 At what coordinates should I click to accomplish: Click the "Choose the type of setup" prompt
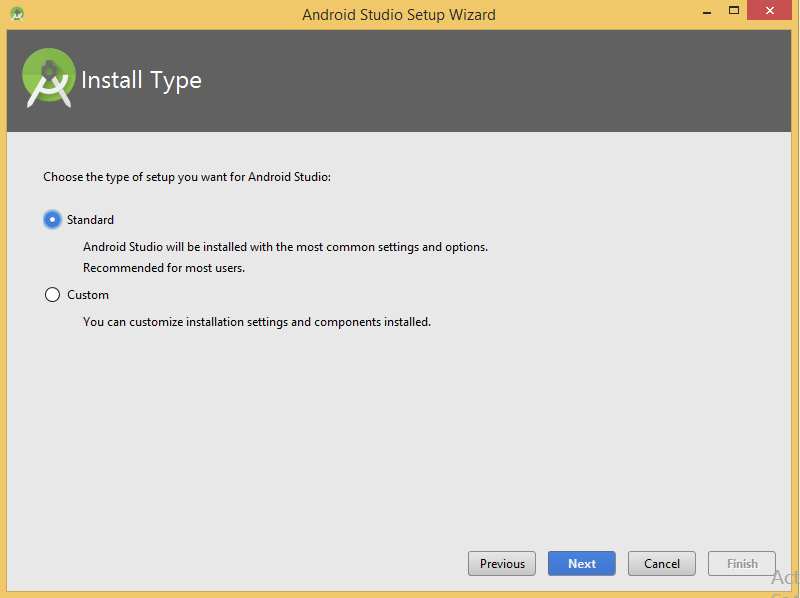[x=186, y=177]
